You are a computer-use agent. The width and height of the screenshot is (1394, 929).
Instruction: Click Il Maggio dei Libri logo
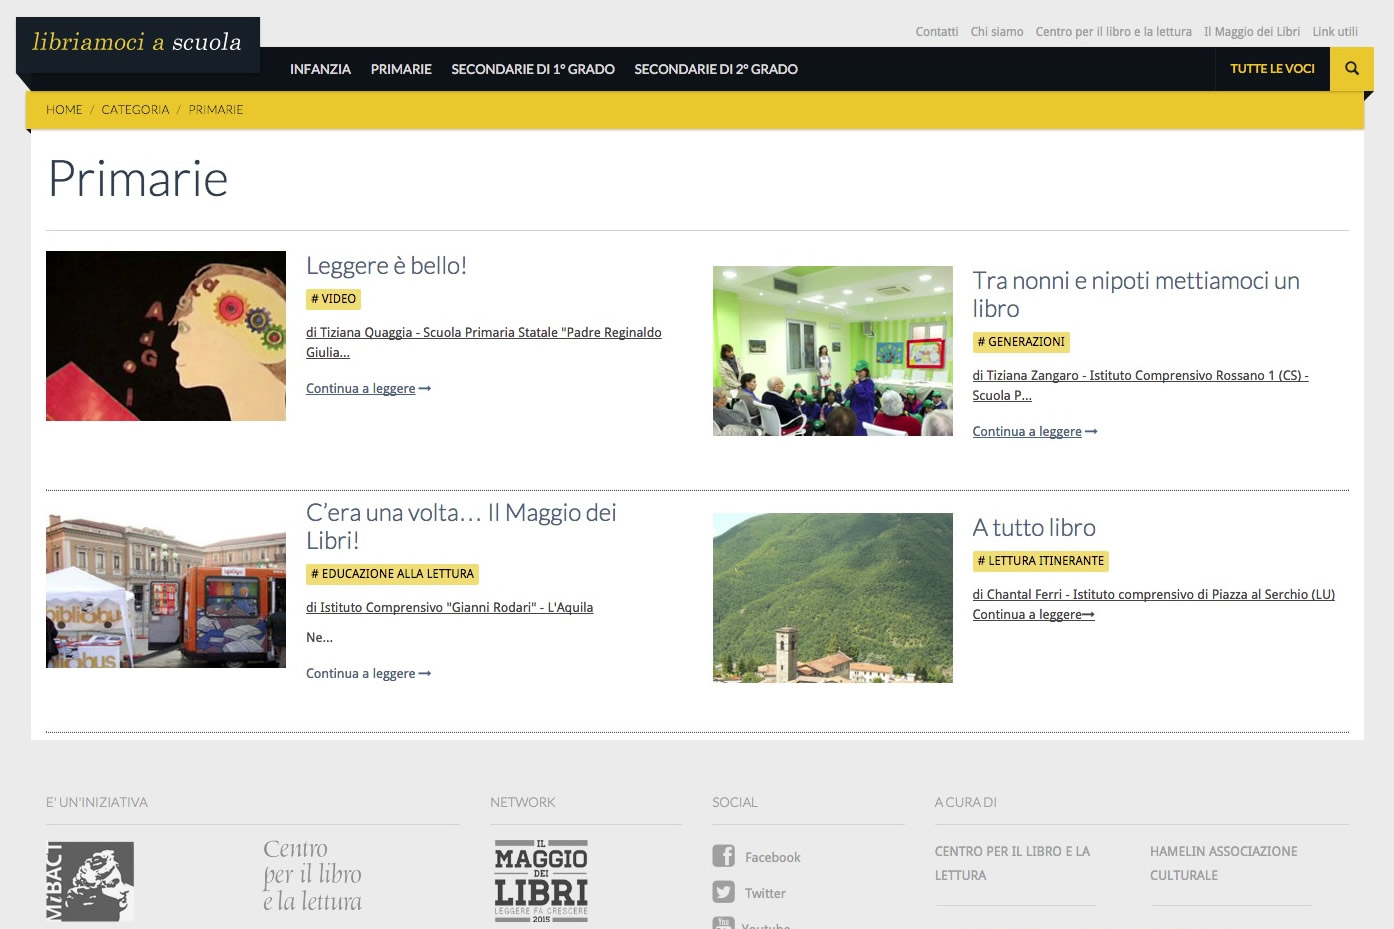[541, 880]
